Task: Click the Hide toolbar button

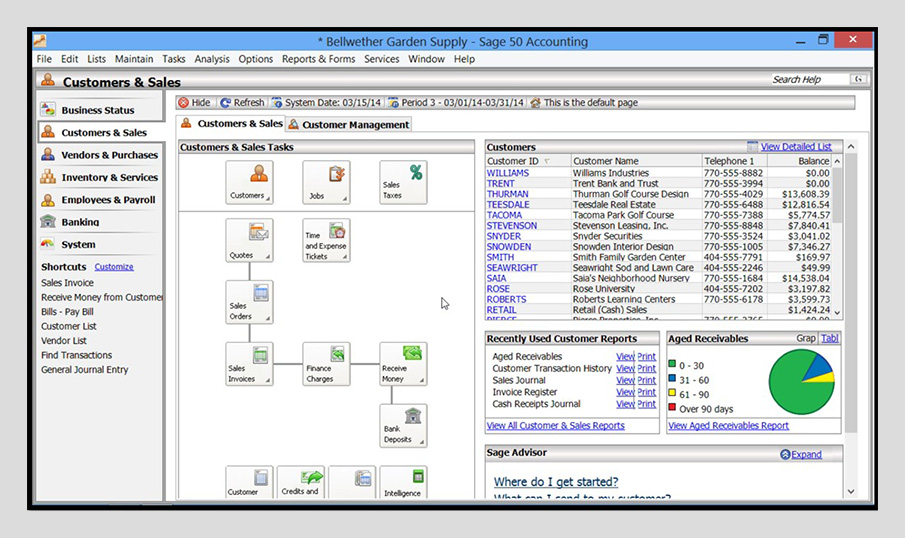Action: (x=195, y=103)
